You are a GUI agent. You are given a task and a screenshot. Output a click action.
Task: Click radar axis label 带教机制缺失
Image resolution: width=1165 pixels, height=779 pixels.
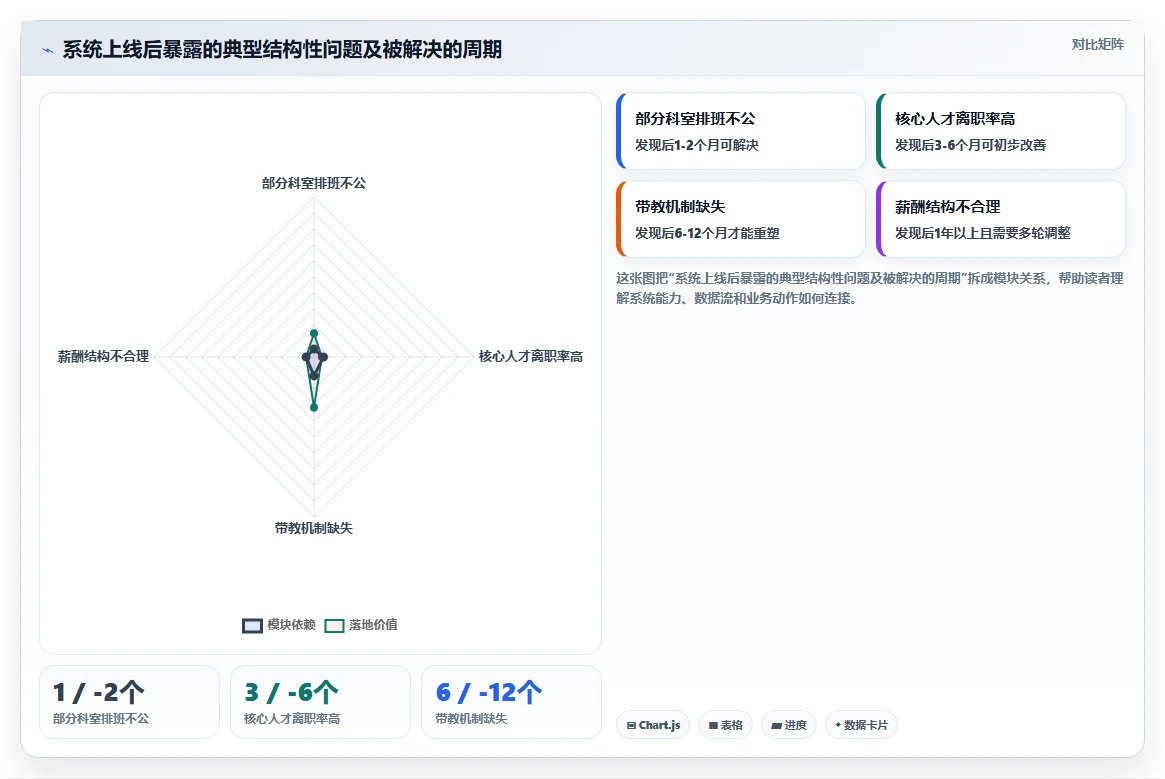(x=314, y=528)
